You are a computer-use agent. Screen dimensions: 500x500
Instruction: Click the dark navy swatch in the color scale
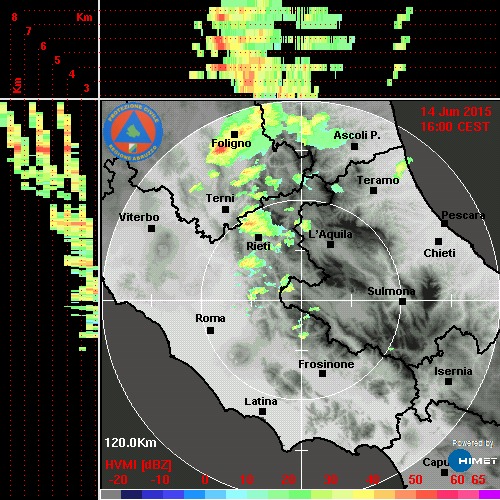pyautogui.click(x=131, y=495)
